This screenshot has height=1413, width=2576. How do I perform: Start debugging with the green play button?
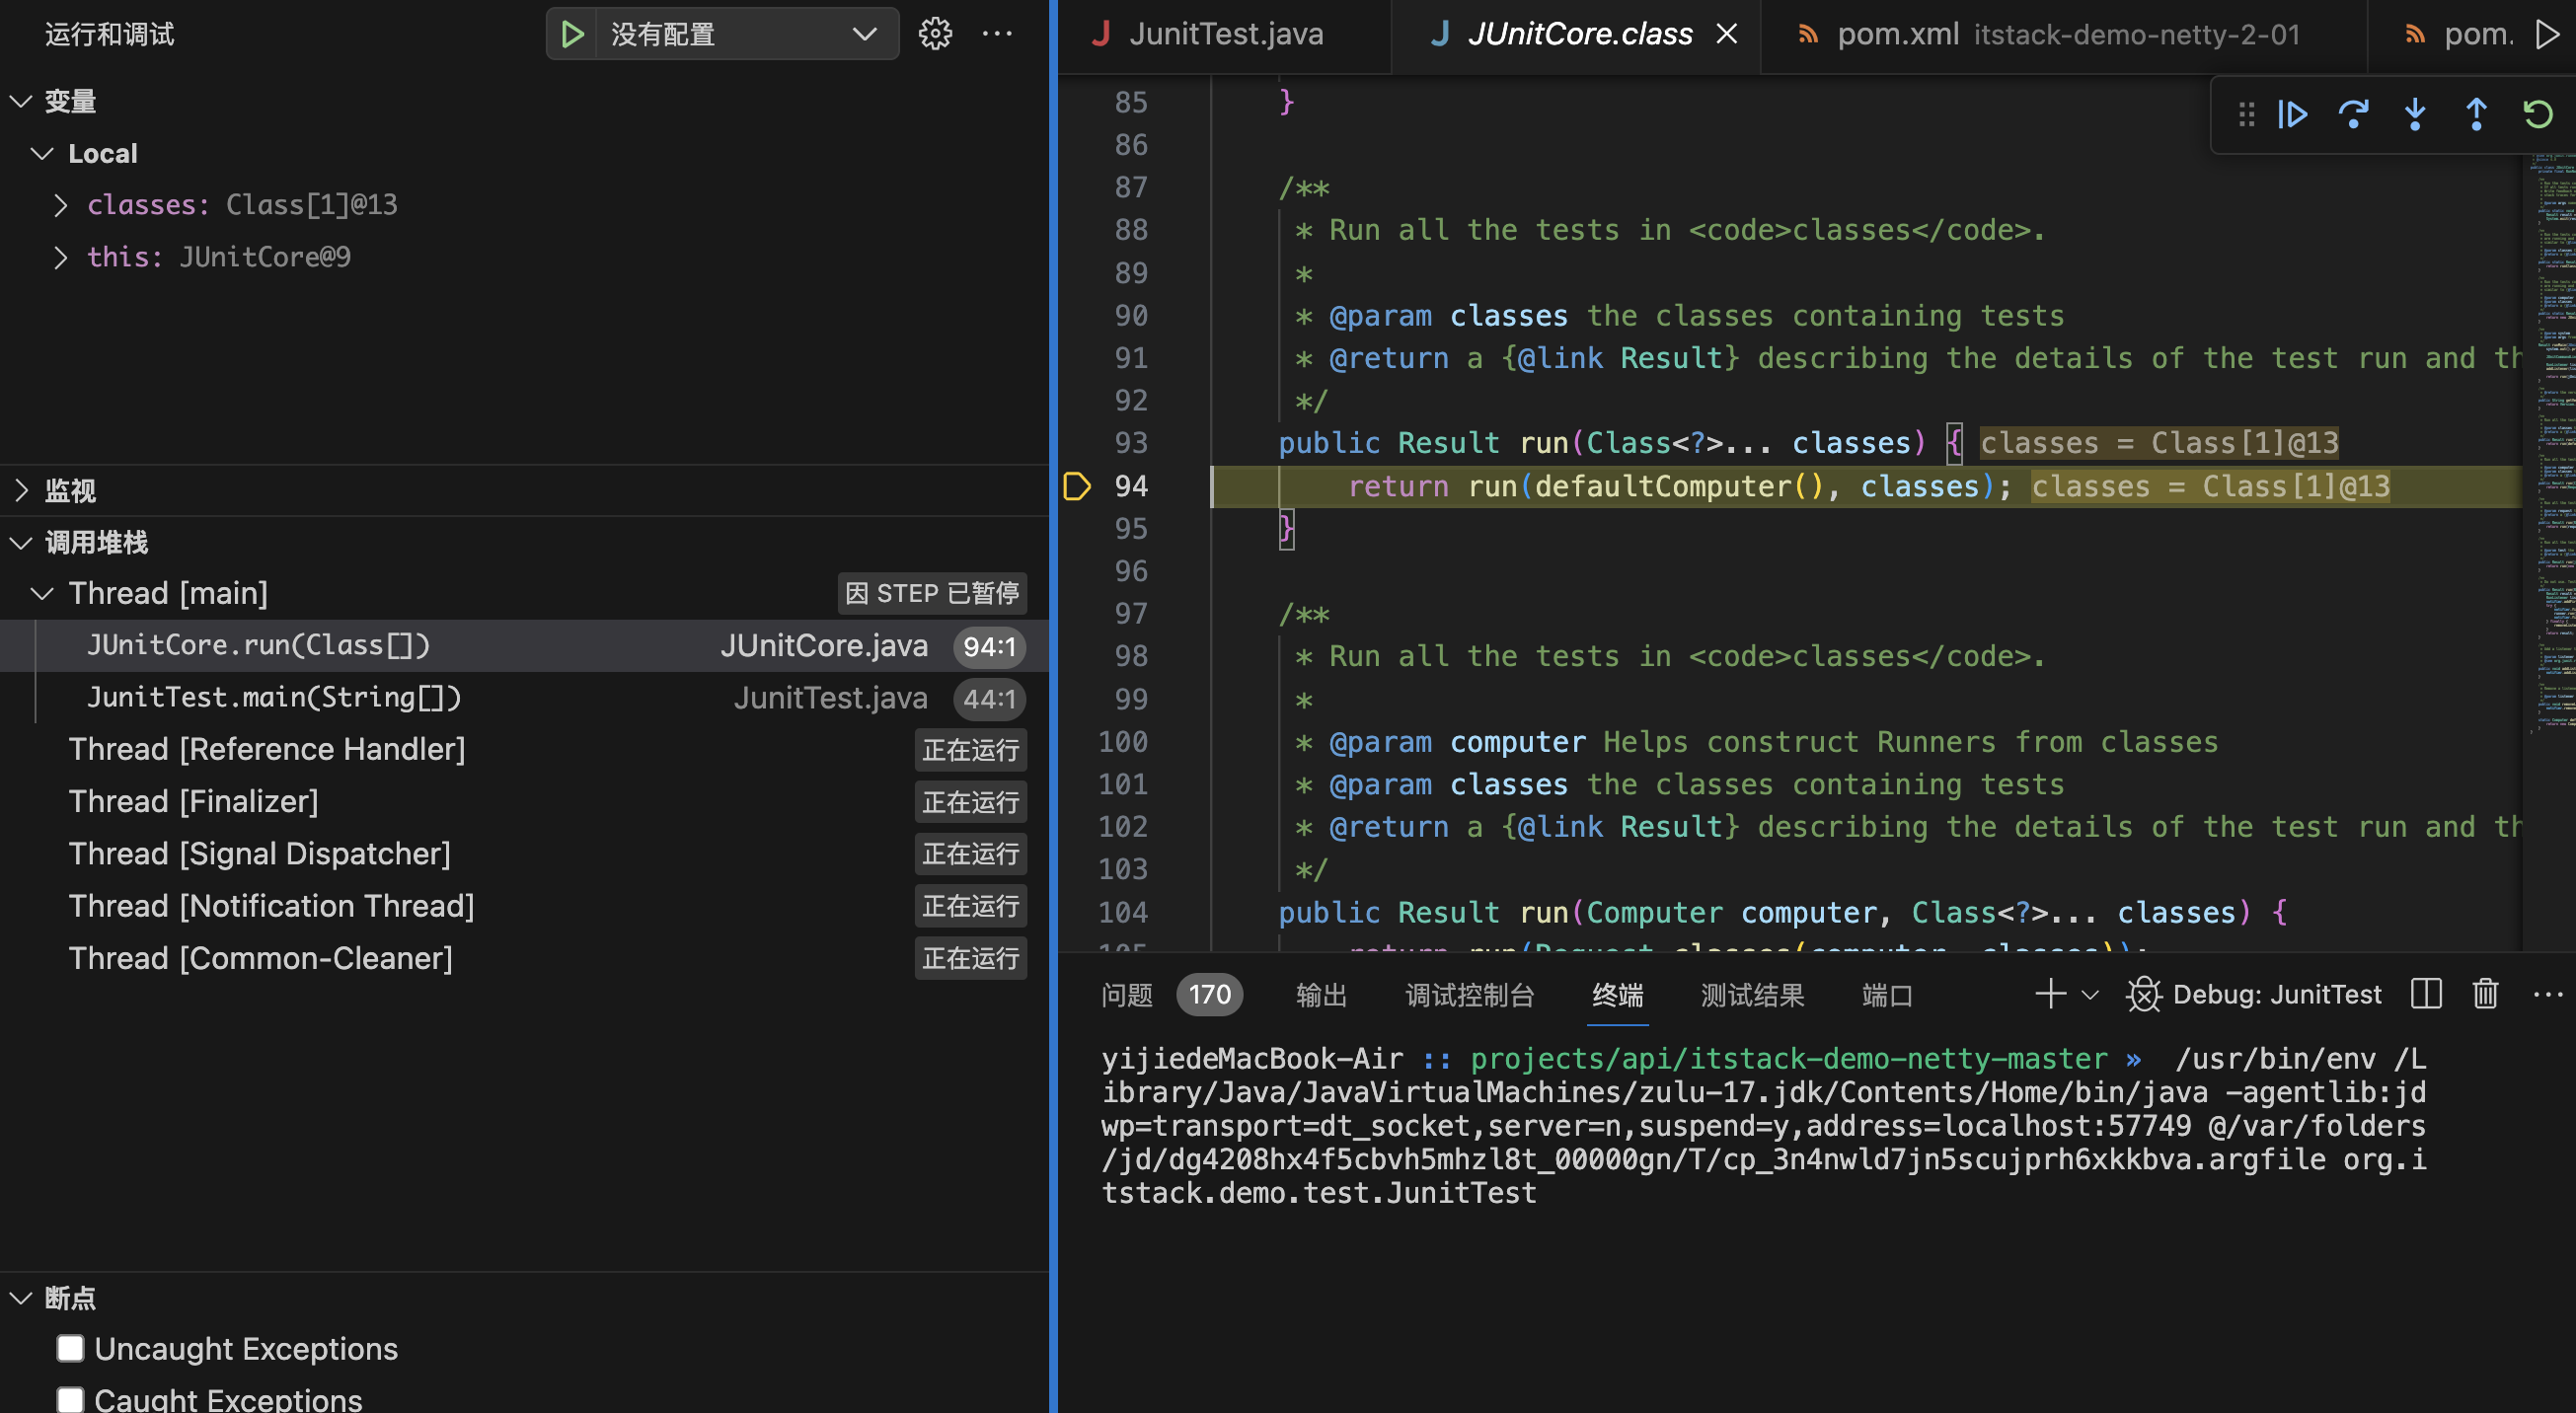click(x=572, y=35)
